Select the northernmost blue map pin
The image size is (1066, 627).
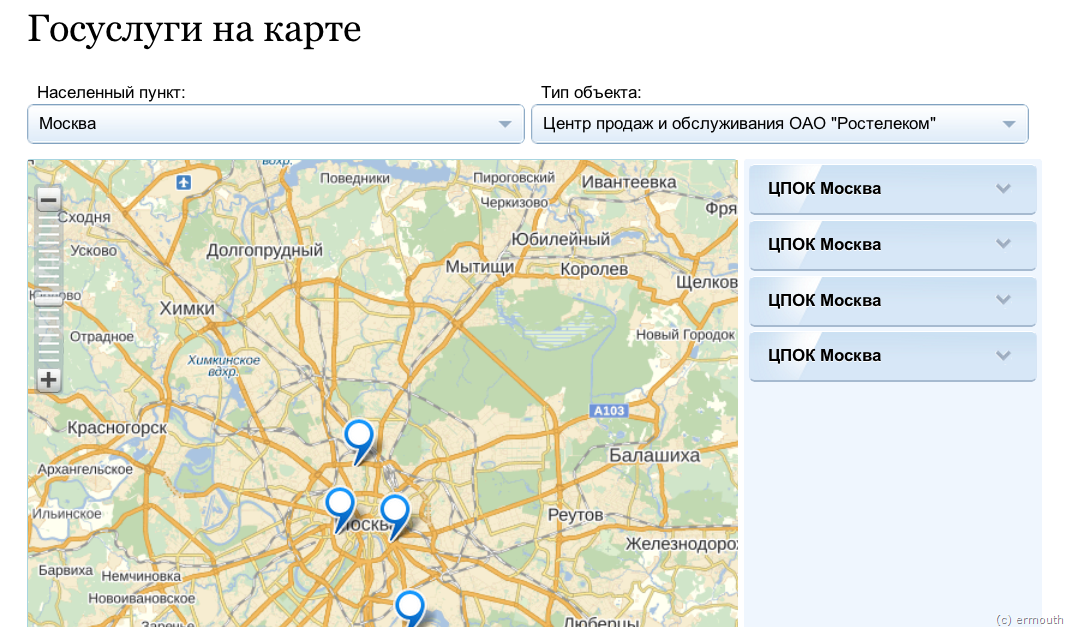point(359,441)
